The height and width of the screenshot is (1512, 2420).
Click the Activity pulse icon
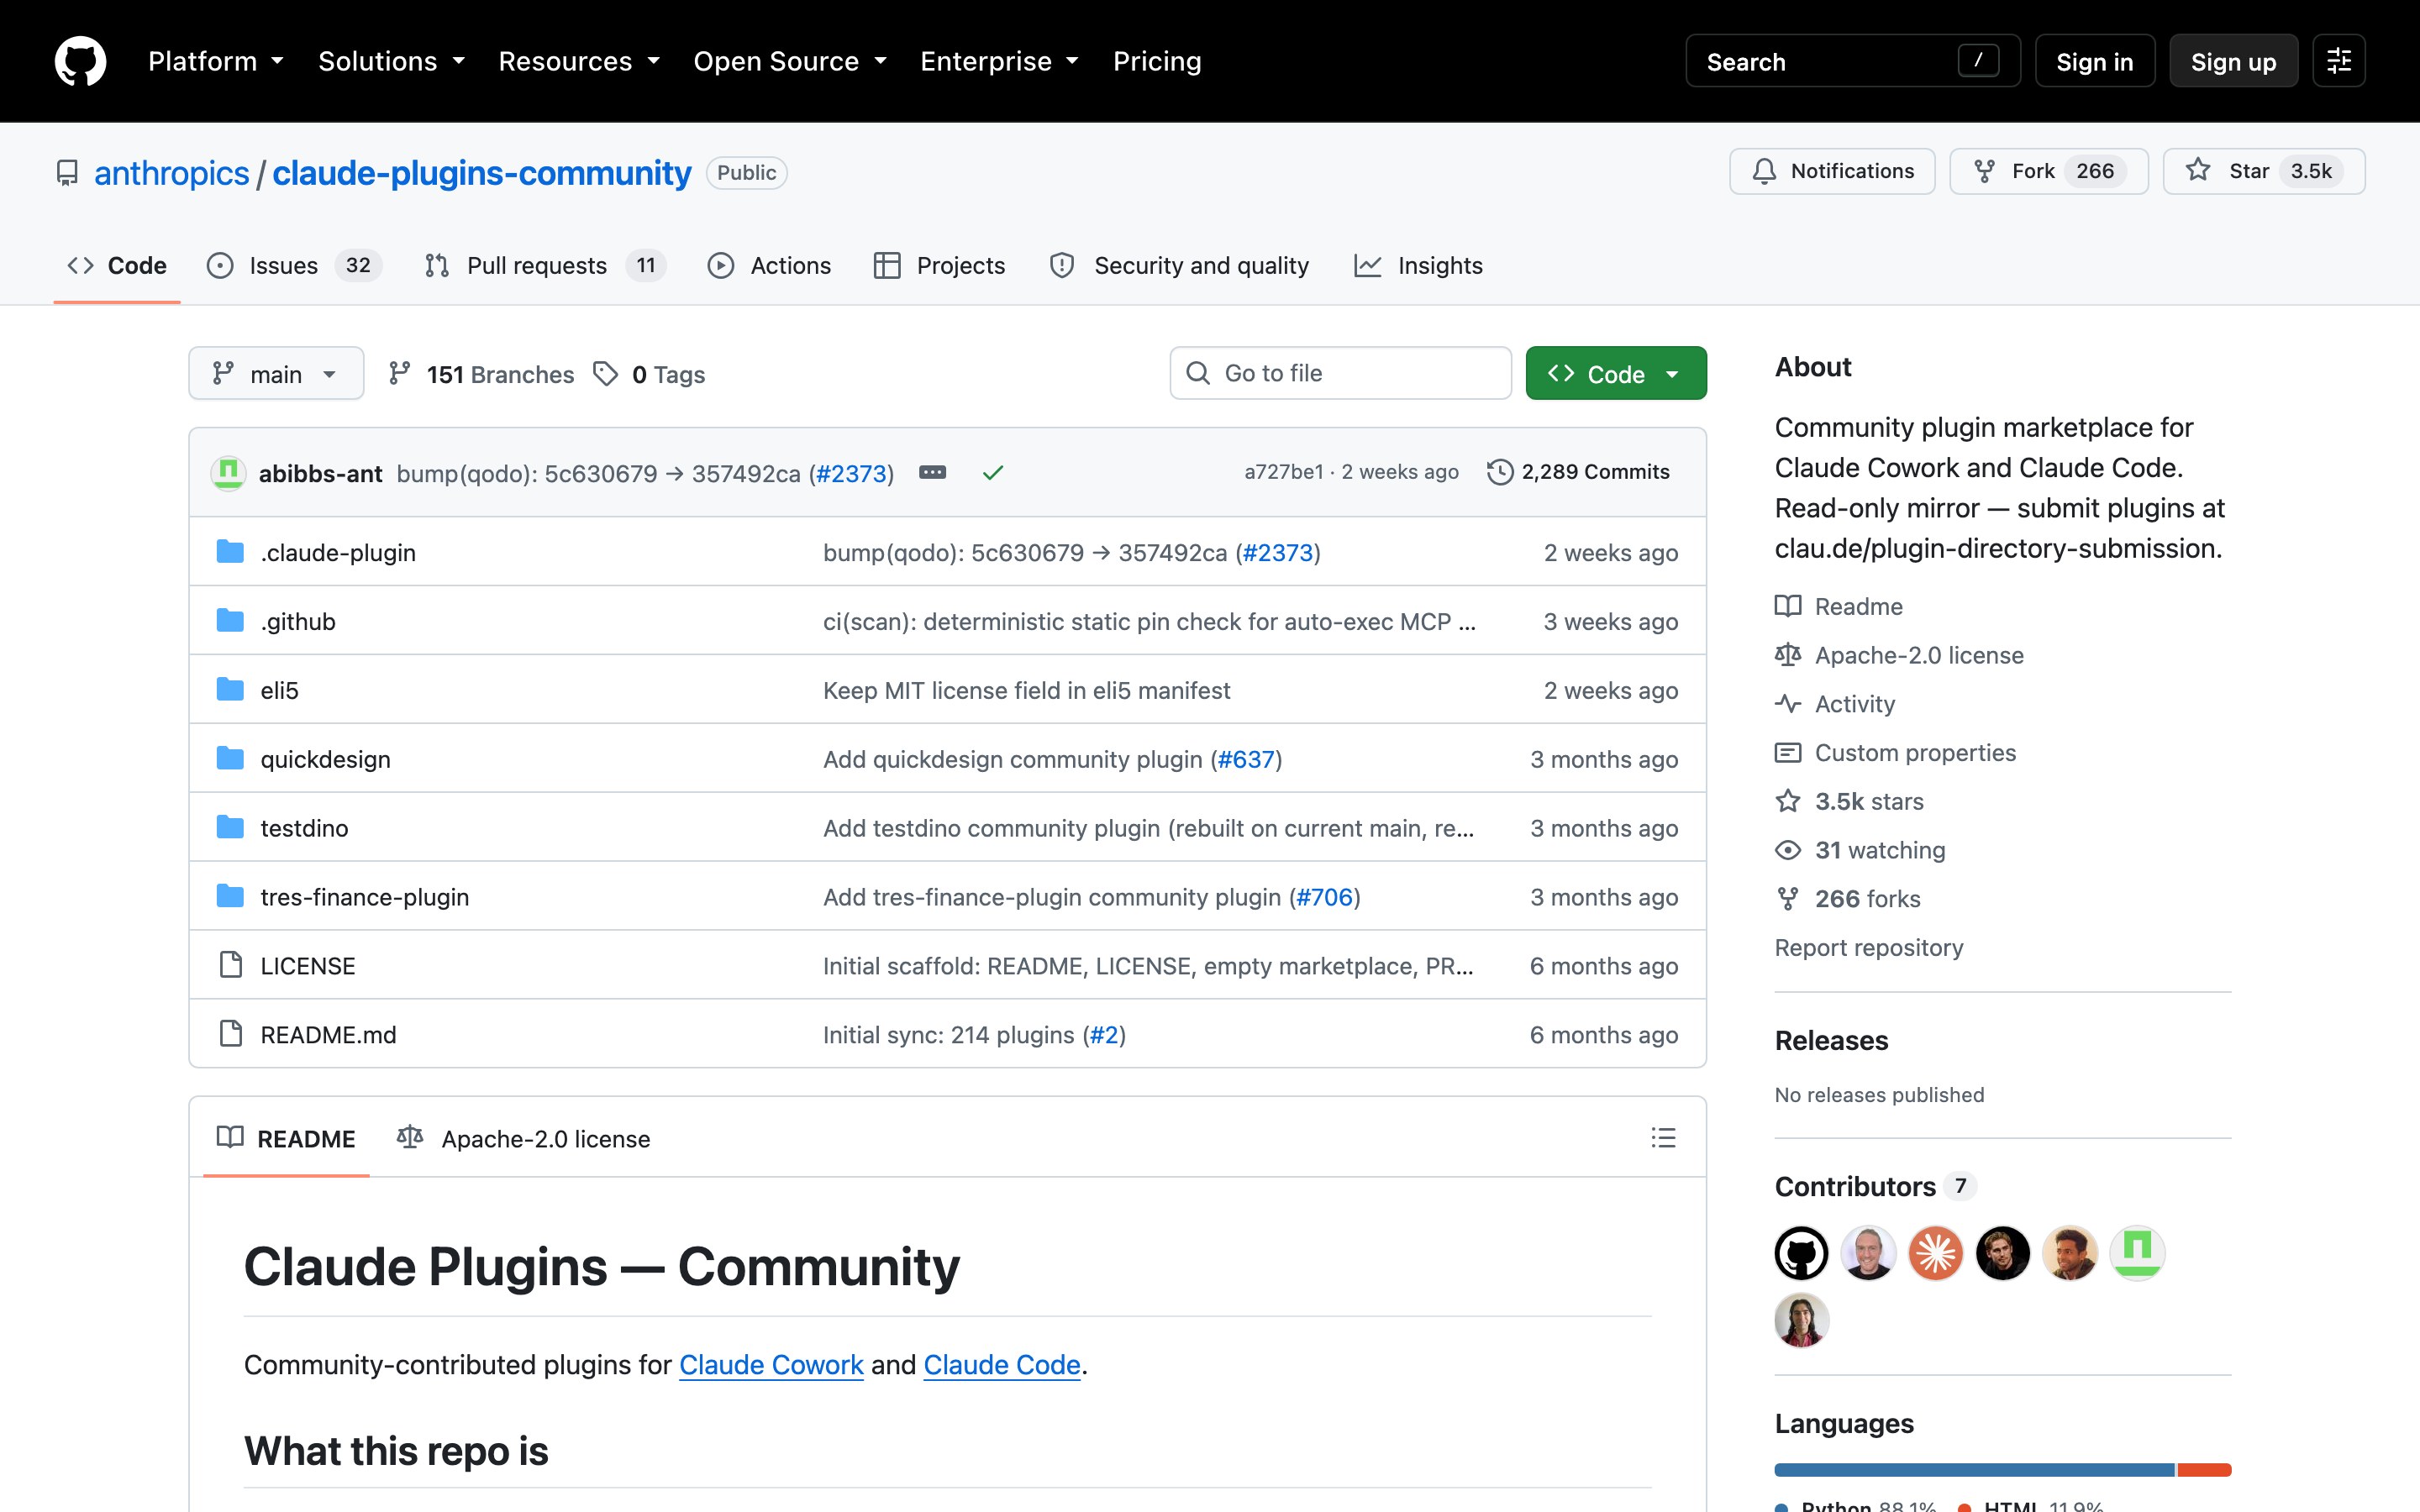[x=1787, y=704]
